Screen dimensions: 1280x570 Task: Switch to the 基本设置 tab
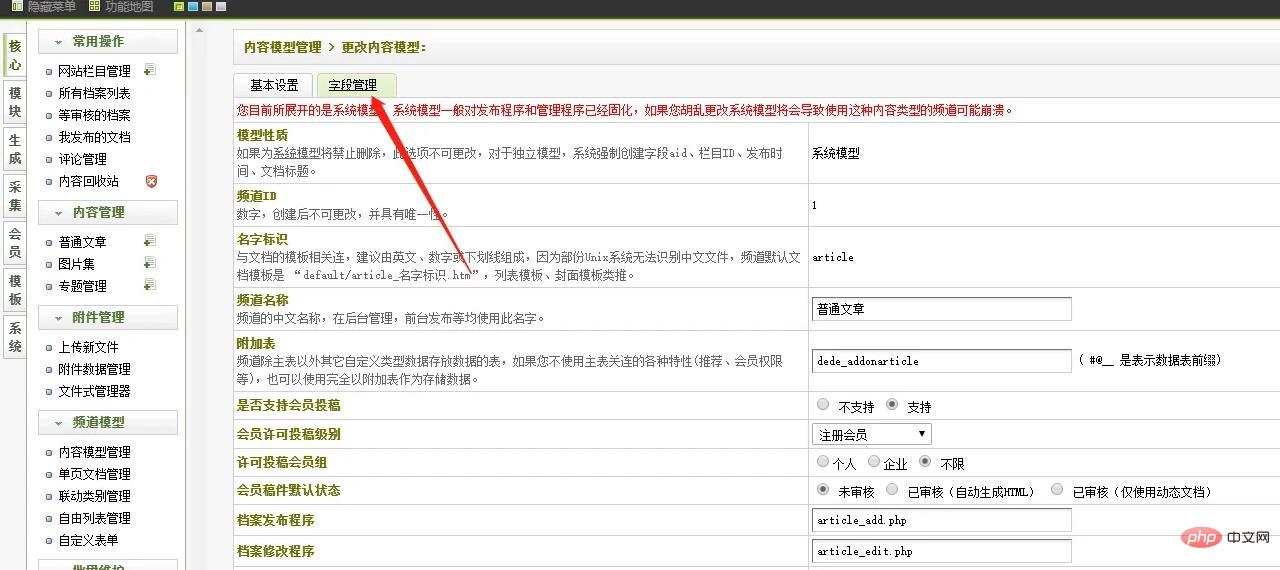tap(274, 85)
